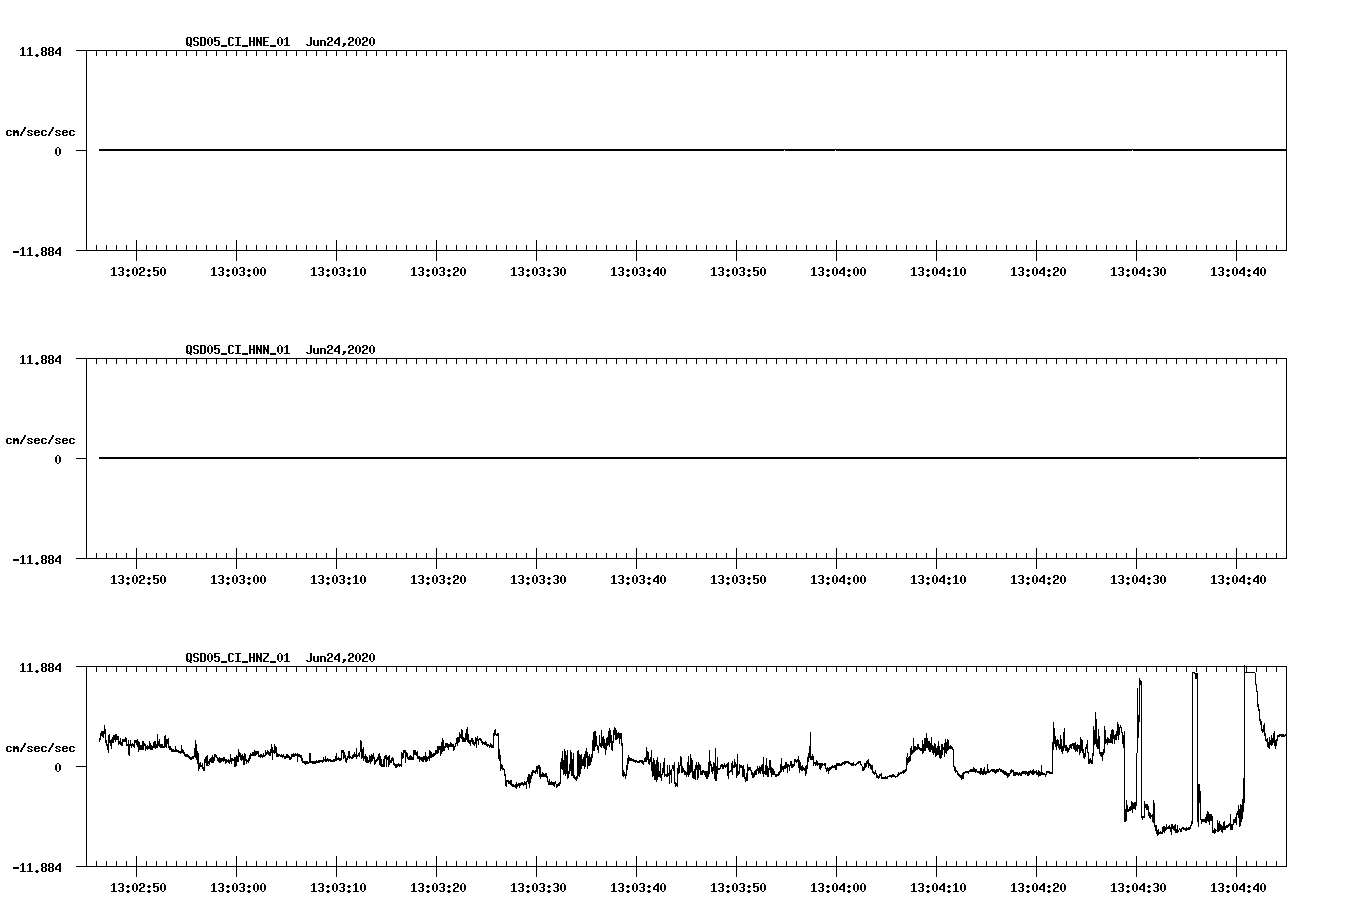
Task: Click the 13:04:10 time label under HNE plot
Action: (938, 272)
